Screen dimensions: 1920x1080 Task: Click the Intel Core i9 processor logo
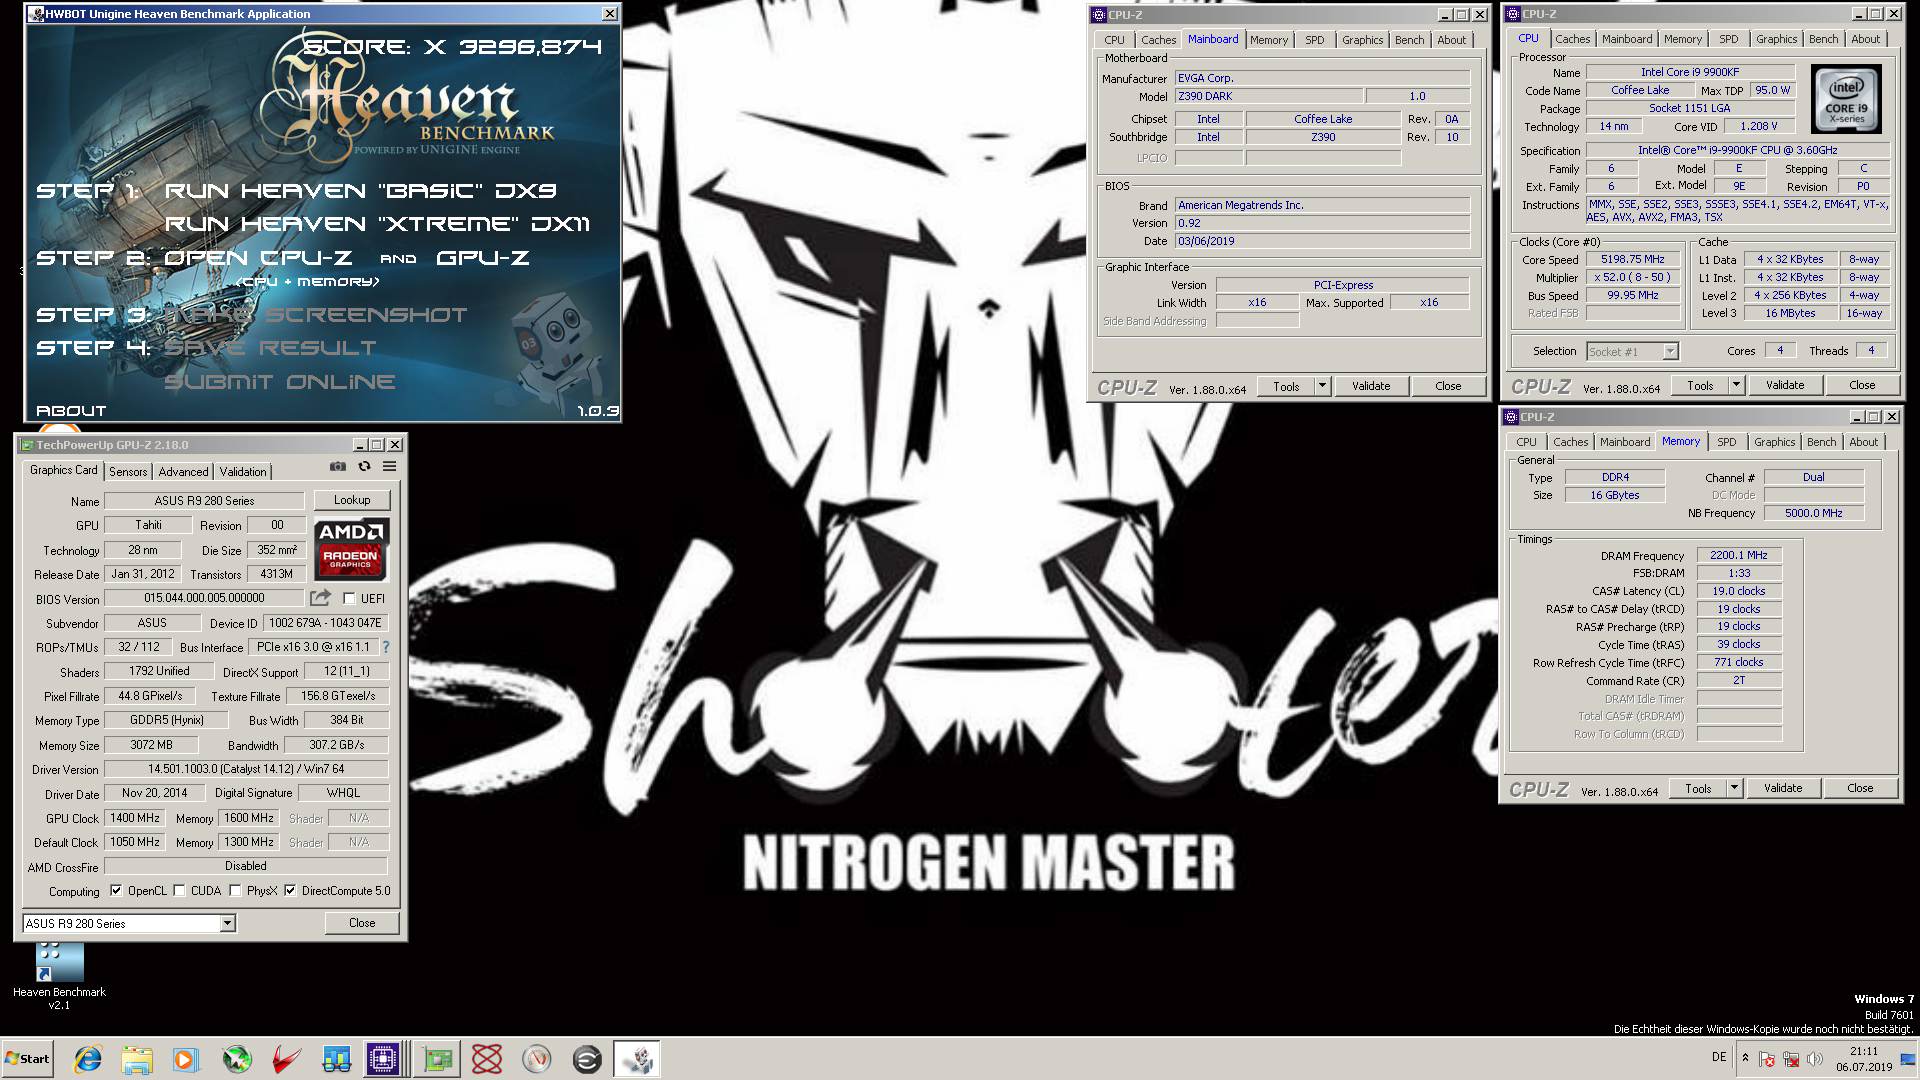(x=1847, y=99)
